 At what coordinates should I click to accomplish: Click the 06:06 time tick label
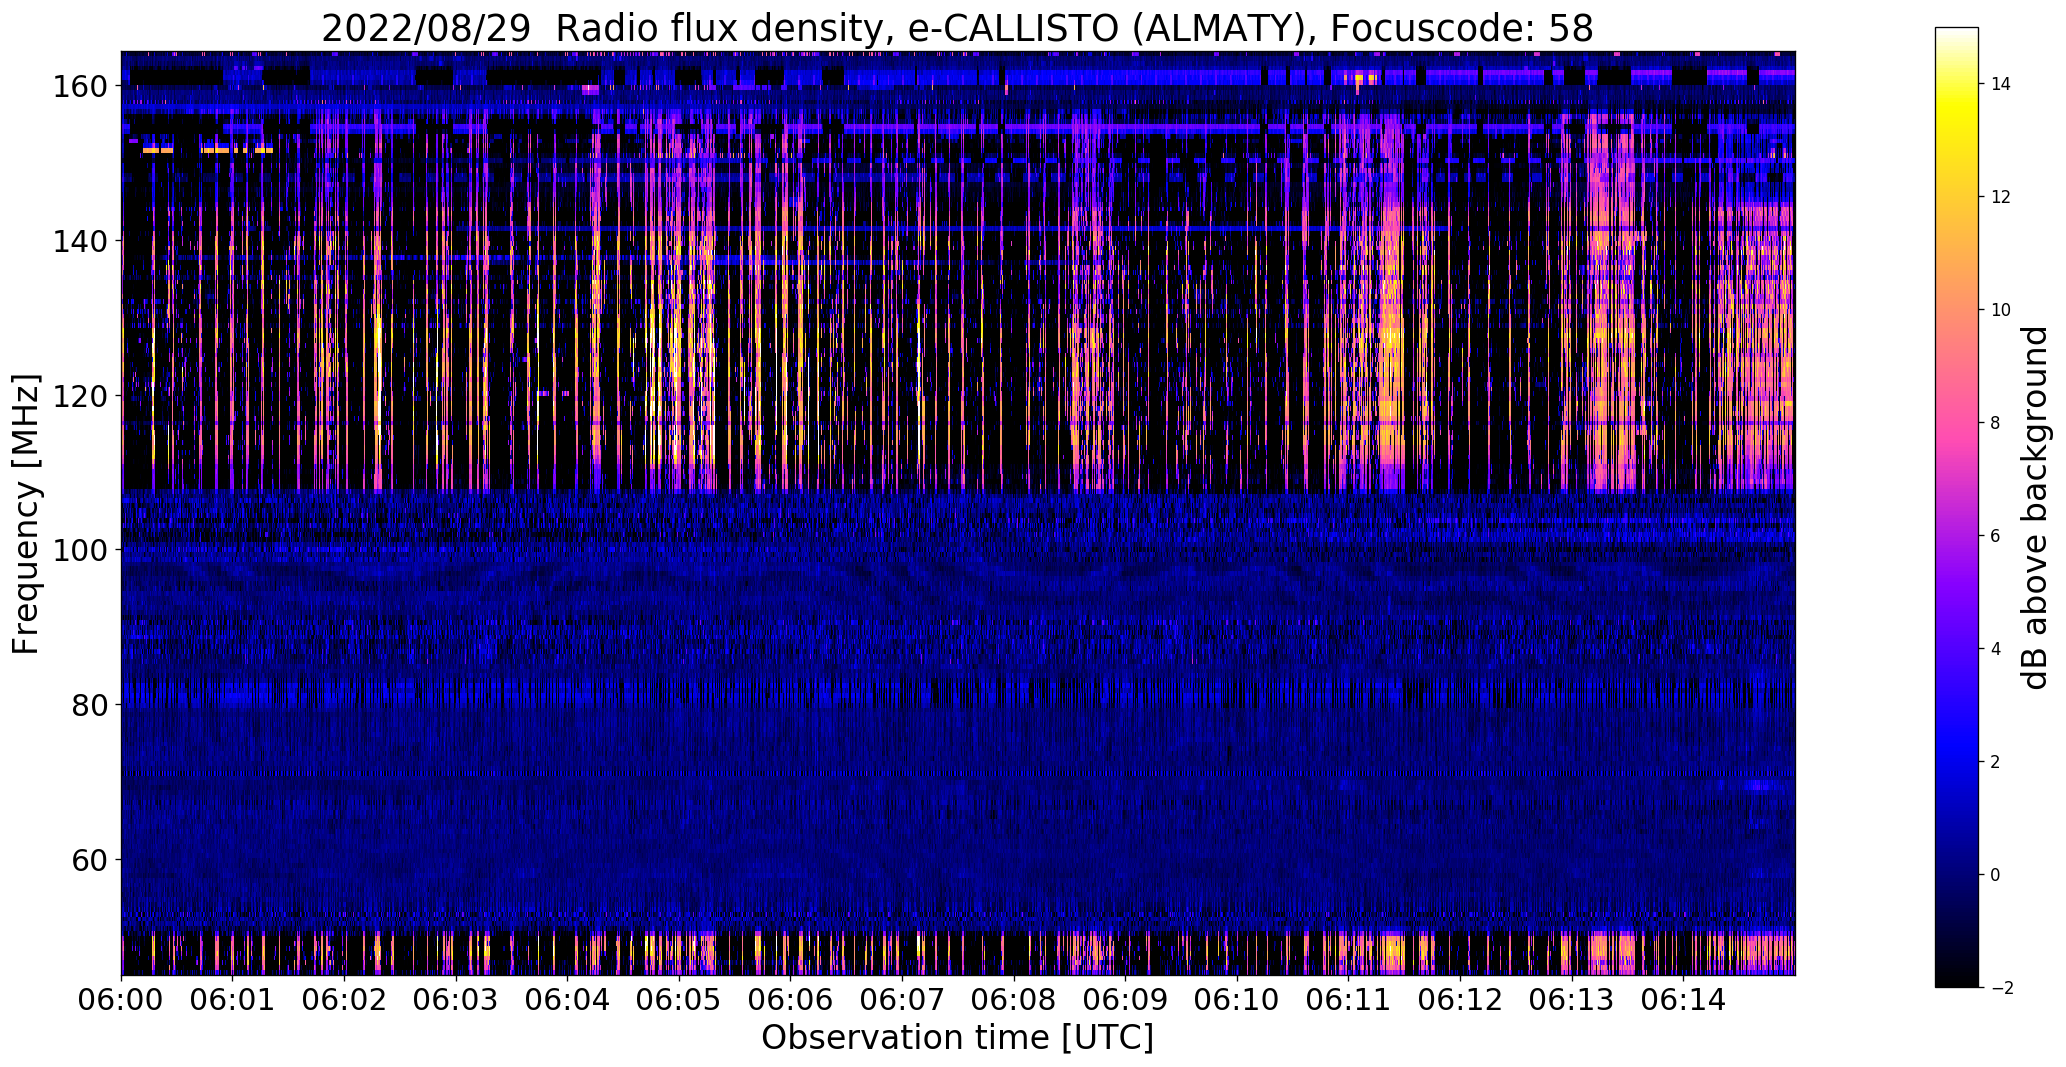[x=790, y=1001]
